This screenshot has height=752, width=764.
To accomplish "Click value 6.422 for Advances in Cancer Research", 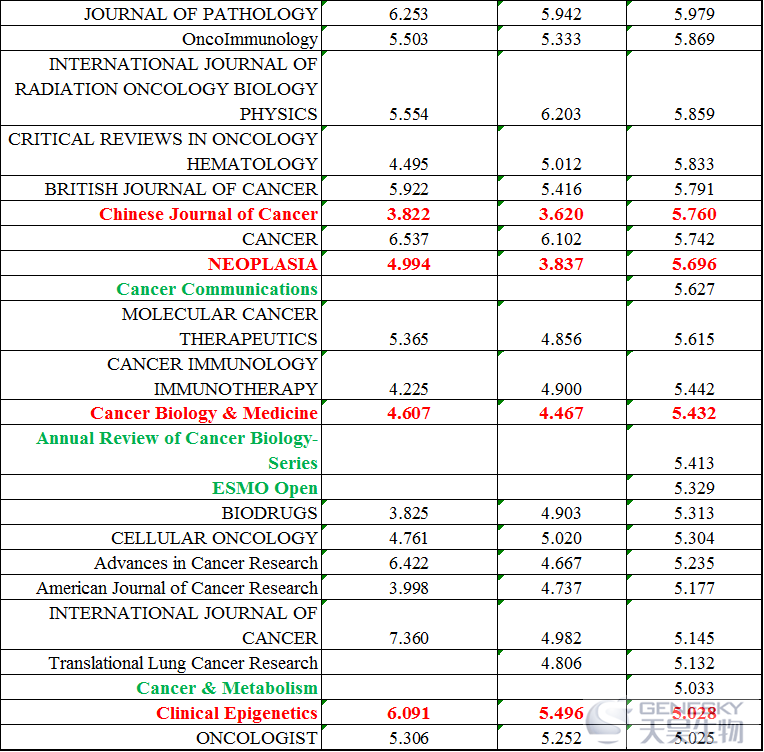I will (408, 563).
